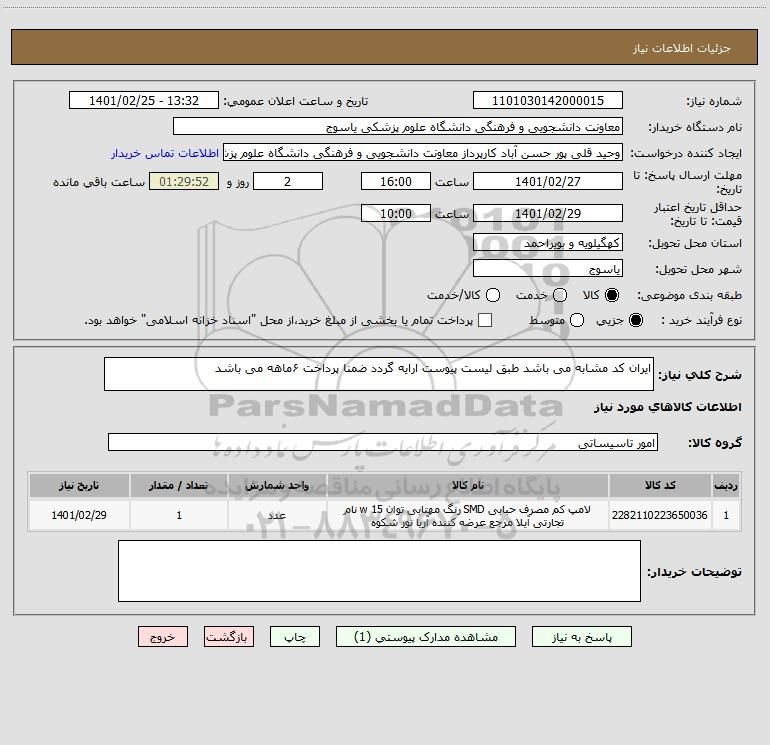
Task: Click the واحد شمارش column header
Action: [277, 485]
